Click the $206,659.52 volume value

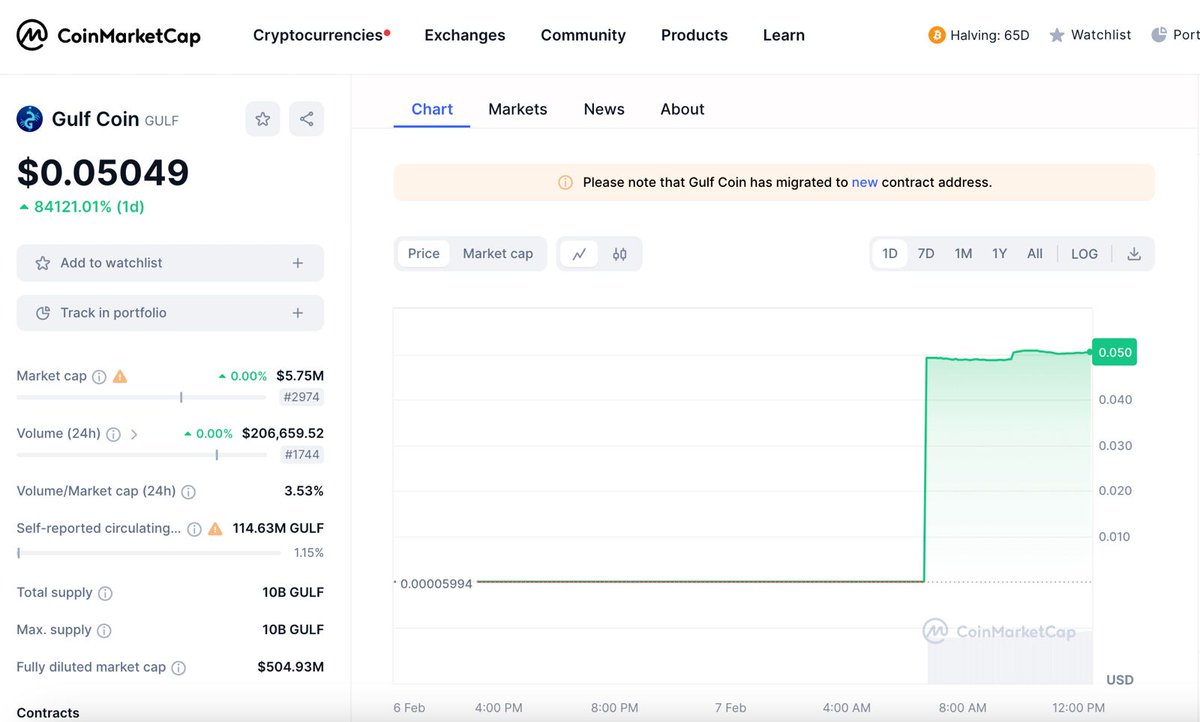[x=282, y=433]
